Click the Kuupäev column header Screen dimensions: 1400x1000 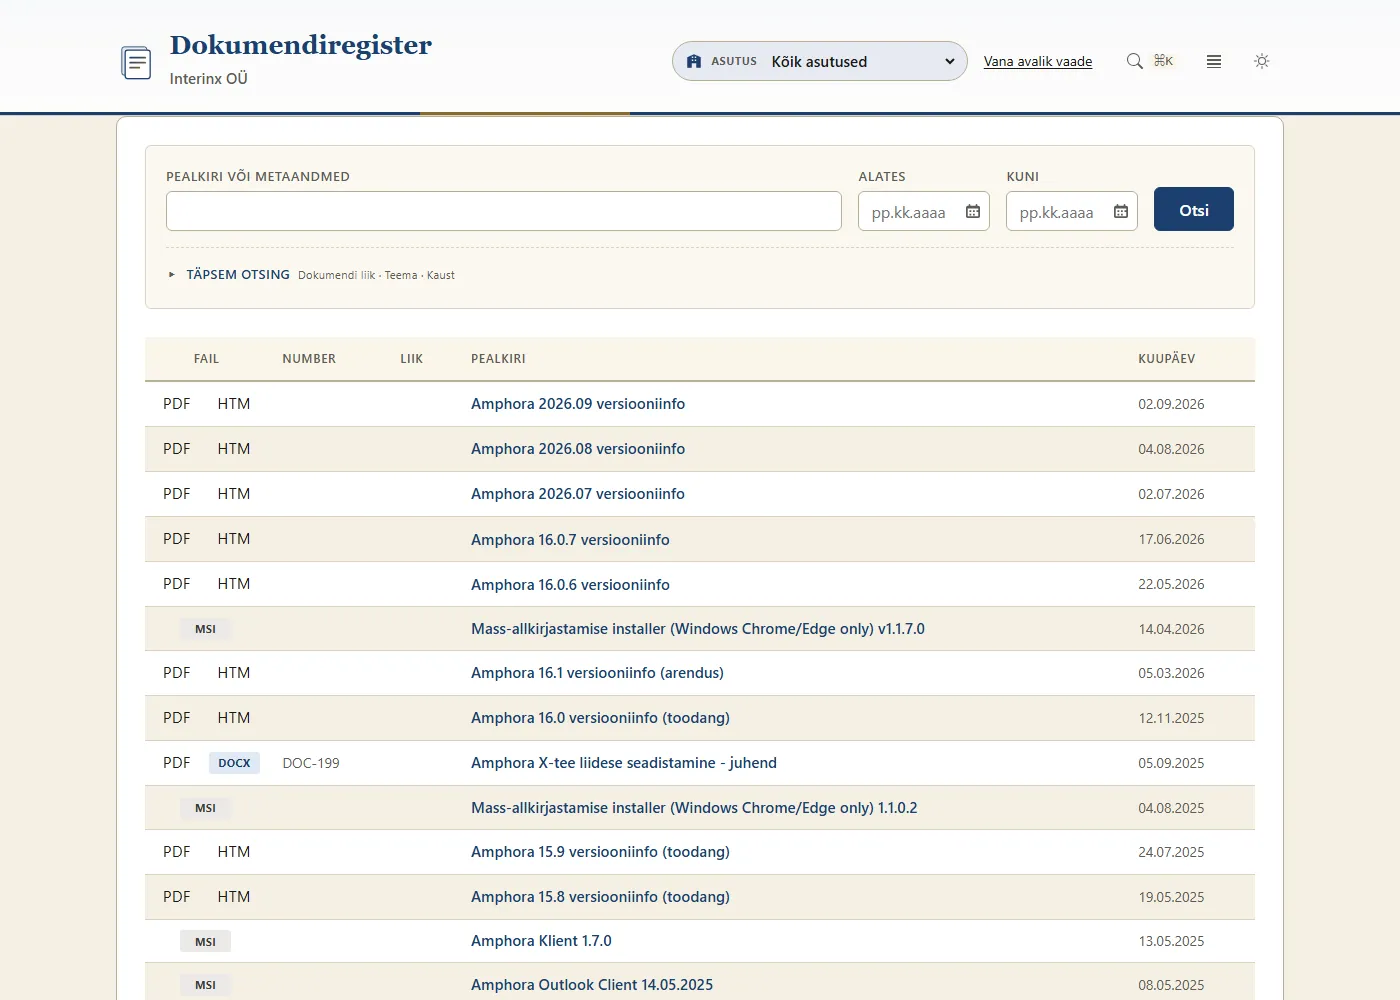pos(1167,358)
